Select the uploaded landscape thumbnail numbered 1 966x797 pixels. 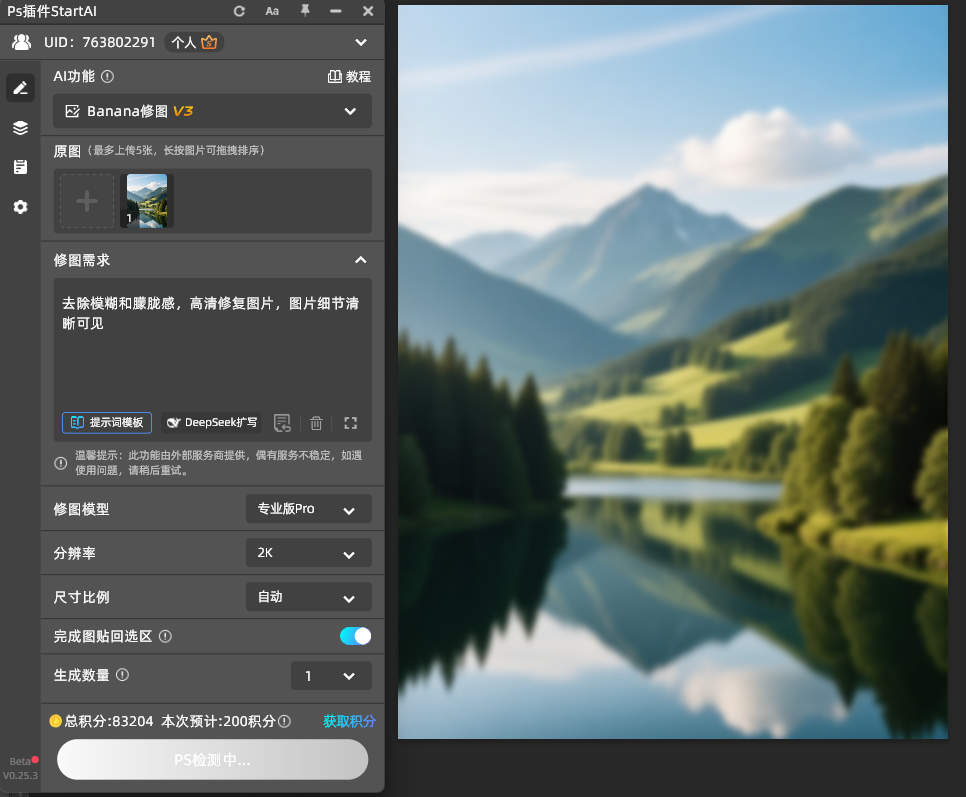pos(147,201)
